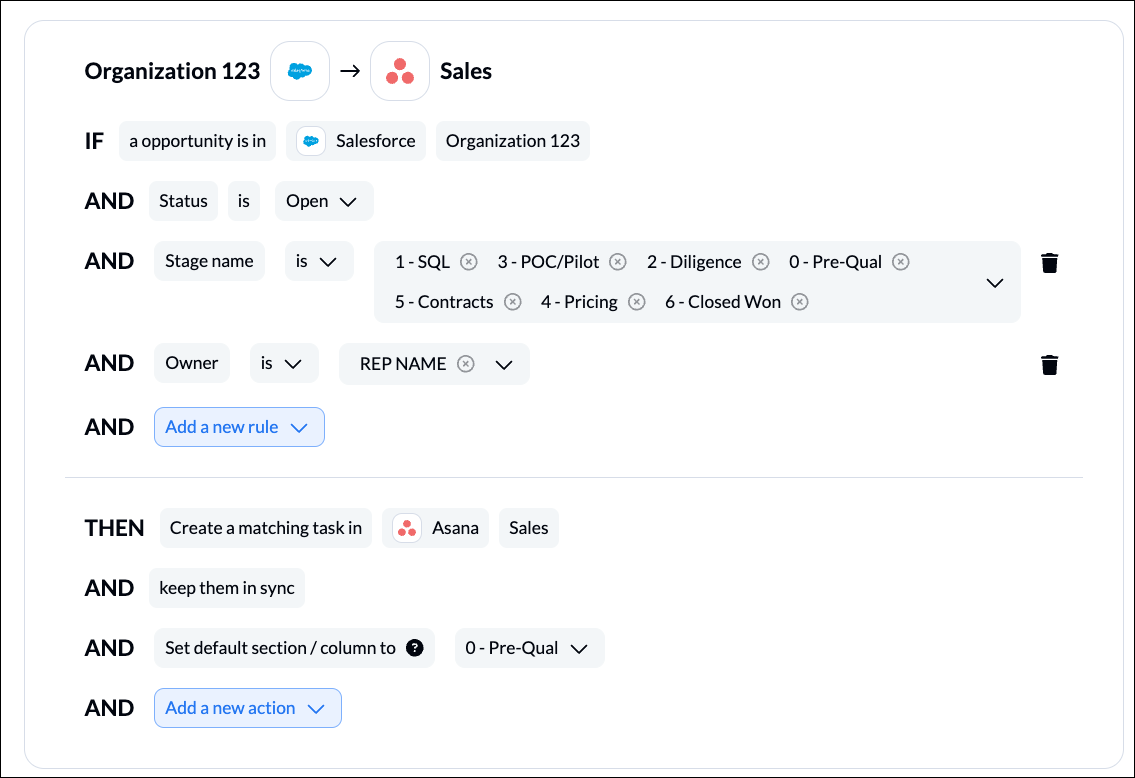The width and height of the screenshot is (1135, 778).
Task: Click the Organization 123 header title
Action: pyautogui.click(x=172, y=71)
